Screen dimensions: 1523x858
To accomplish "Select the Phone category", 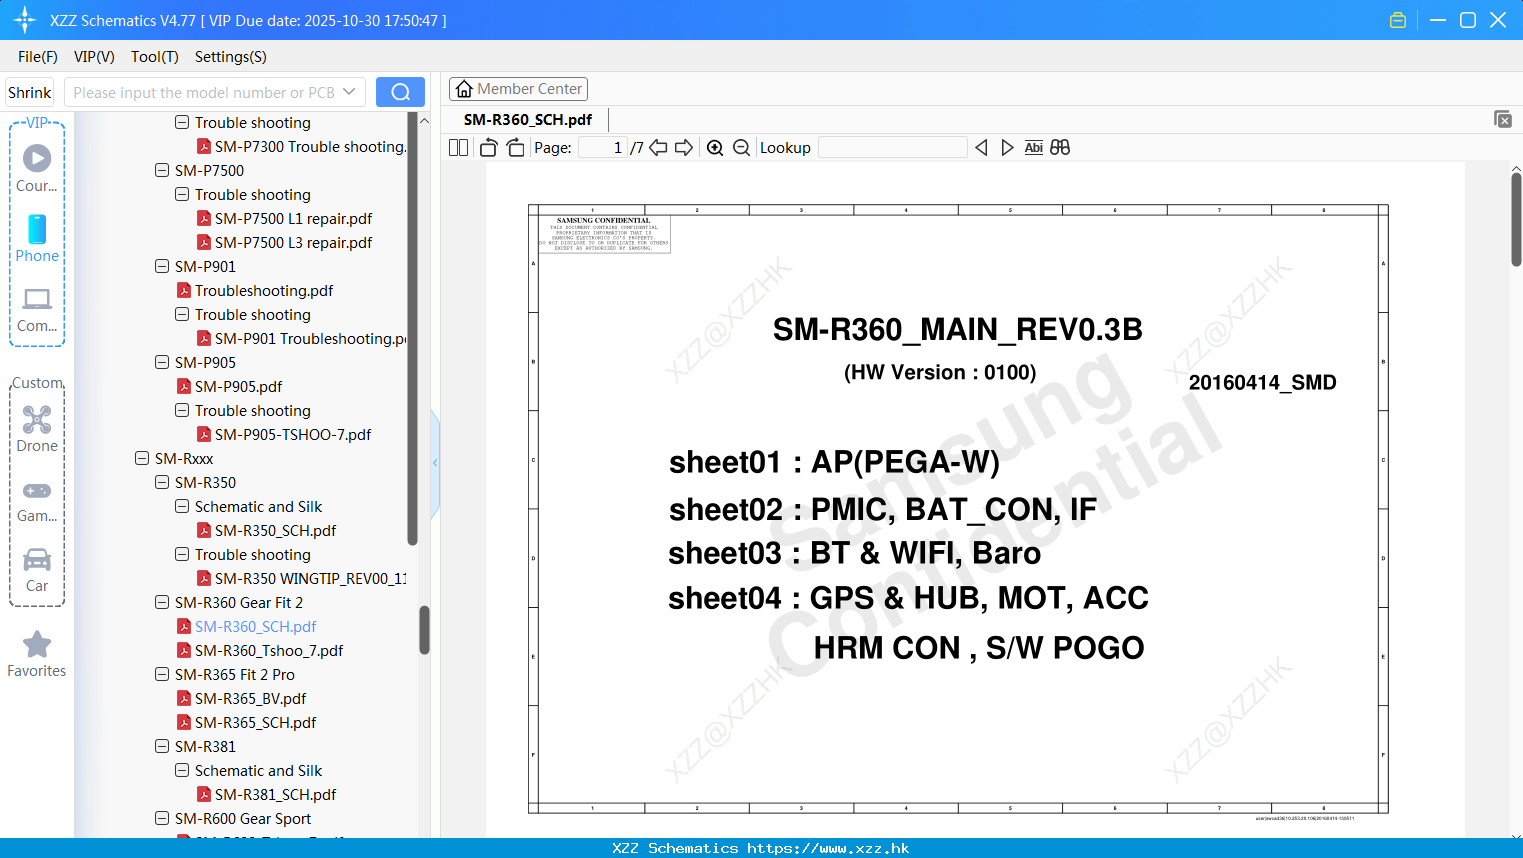I will click(x=37, y=238).
